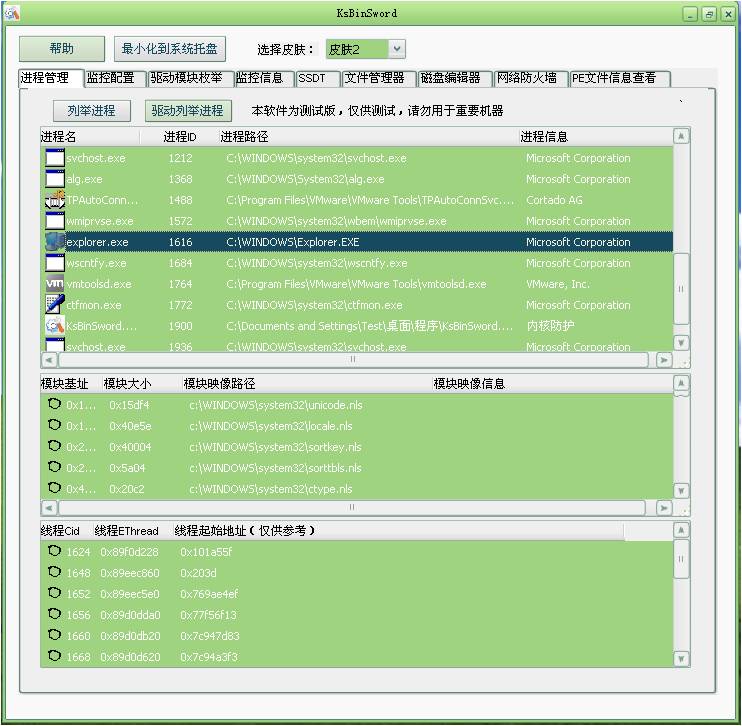This screenshot has width=742, height=726.
Task: Click the explorer.exe process icon
Action: 55,242
